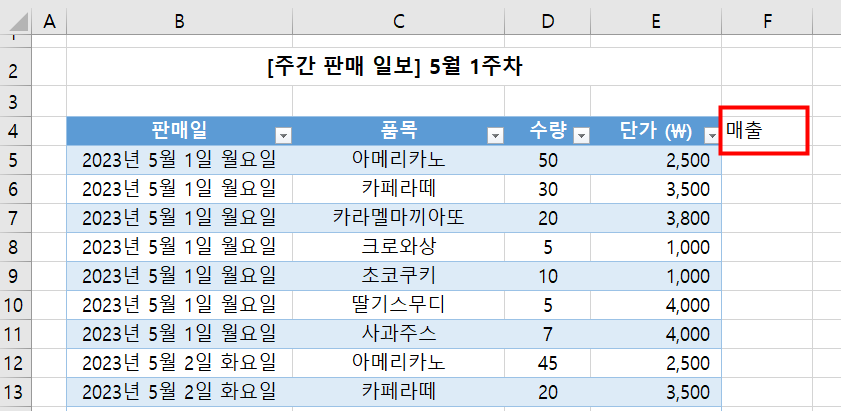Click the 품목 header cell
The image size is (841, 411).
point(399,131)
